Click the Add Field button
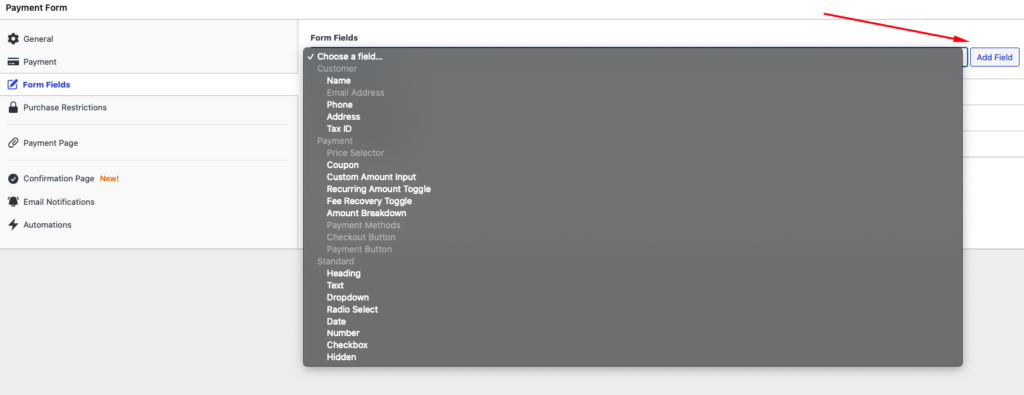1024x395 pixels. point(994,57)
